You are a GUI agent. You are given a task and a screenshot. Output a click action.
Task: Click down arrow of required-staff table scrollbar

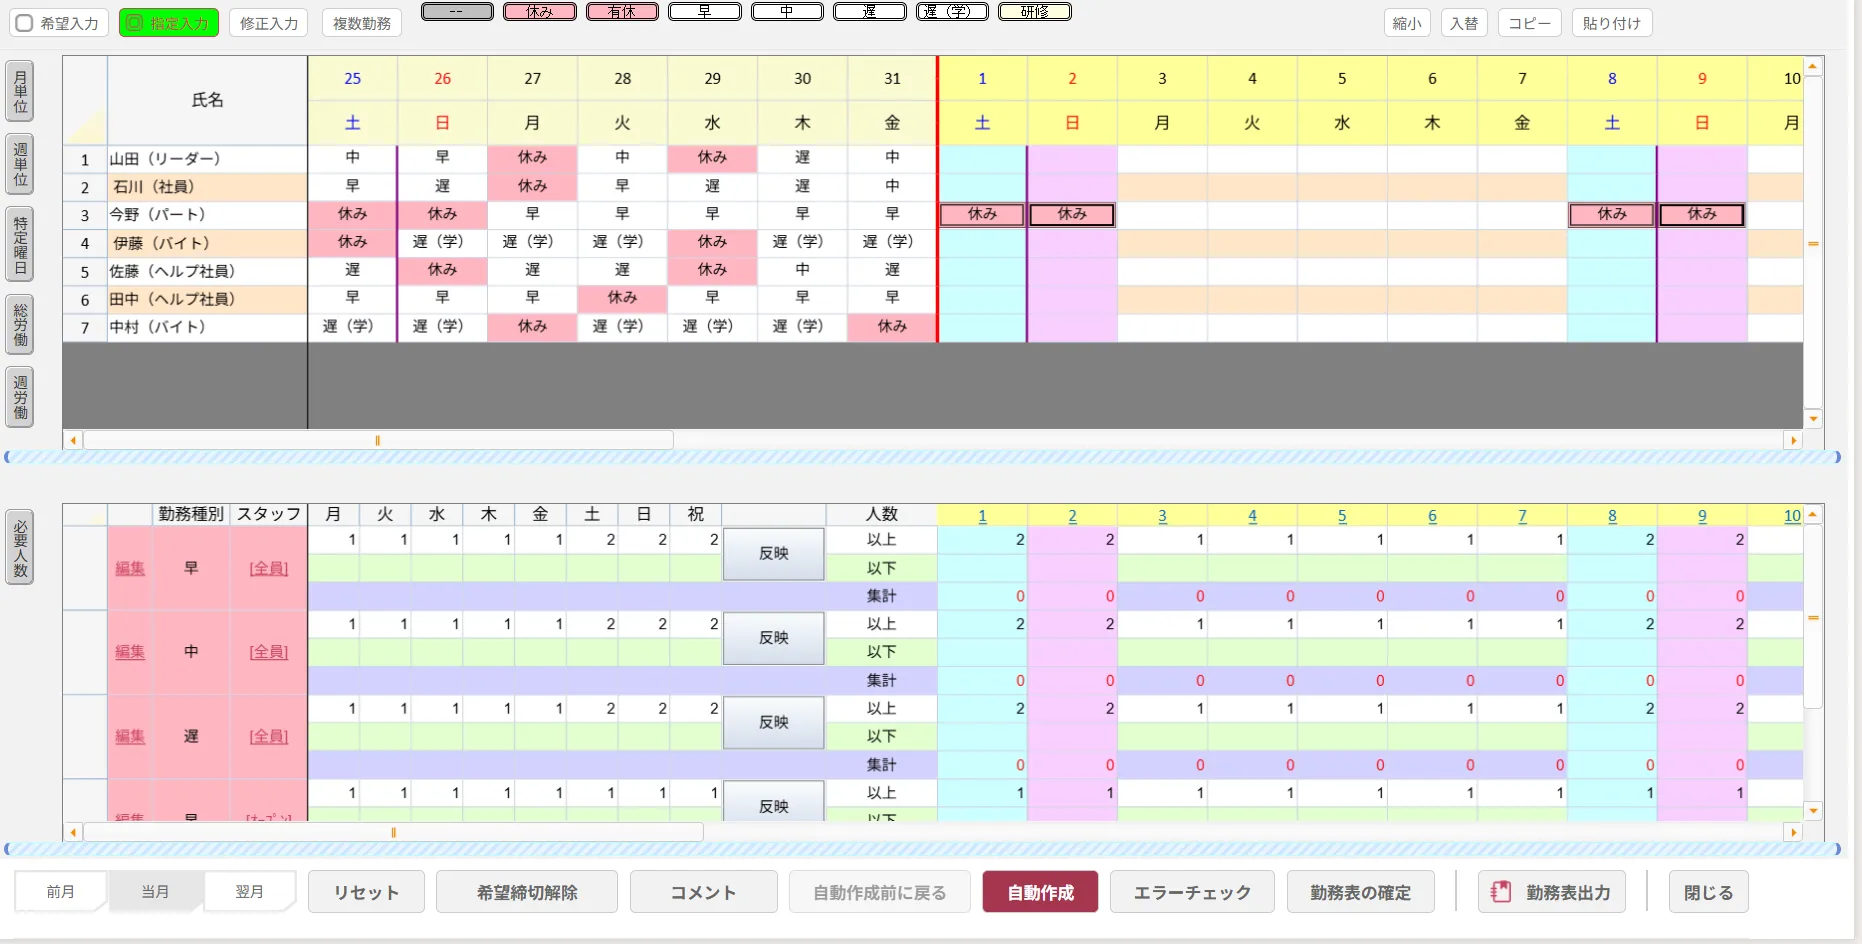point(1813,811)
